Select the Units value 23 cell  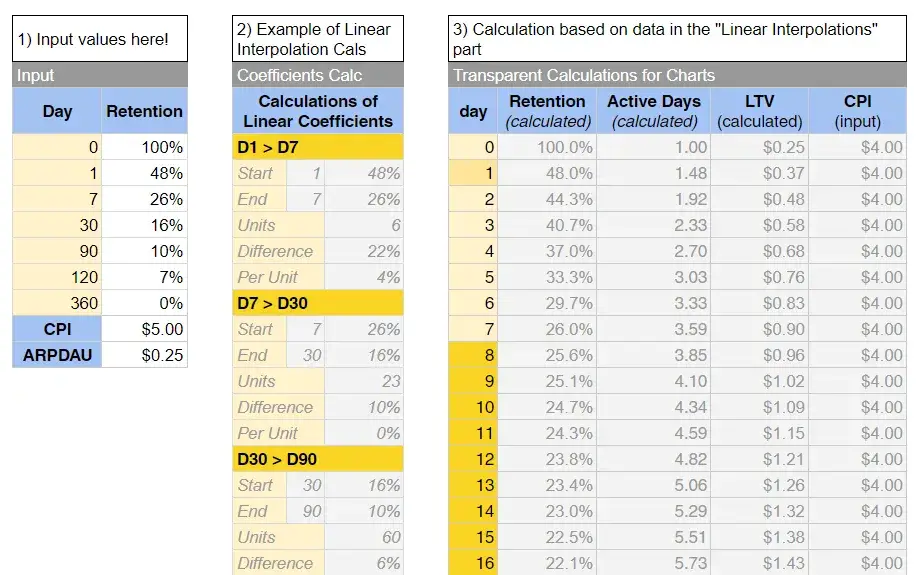[364, 381]
